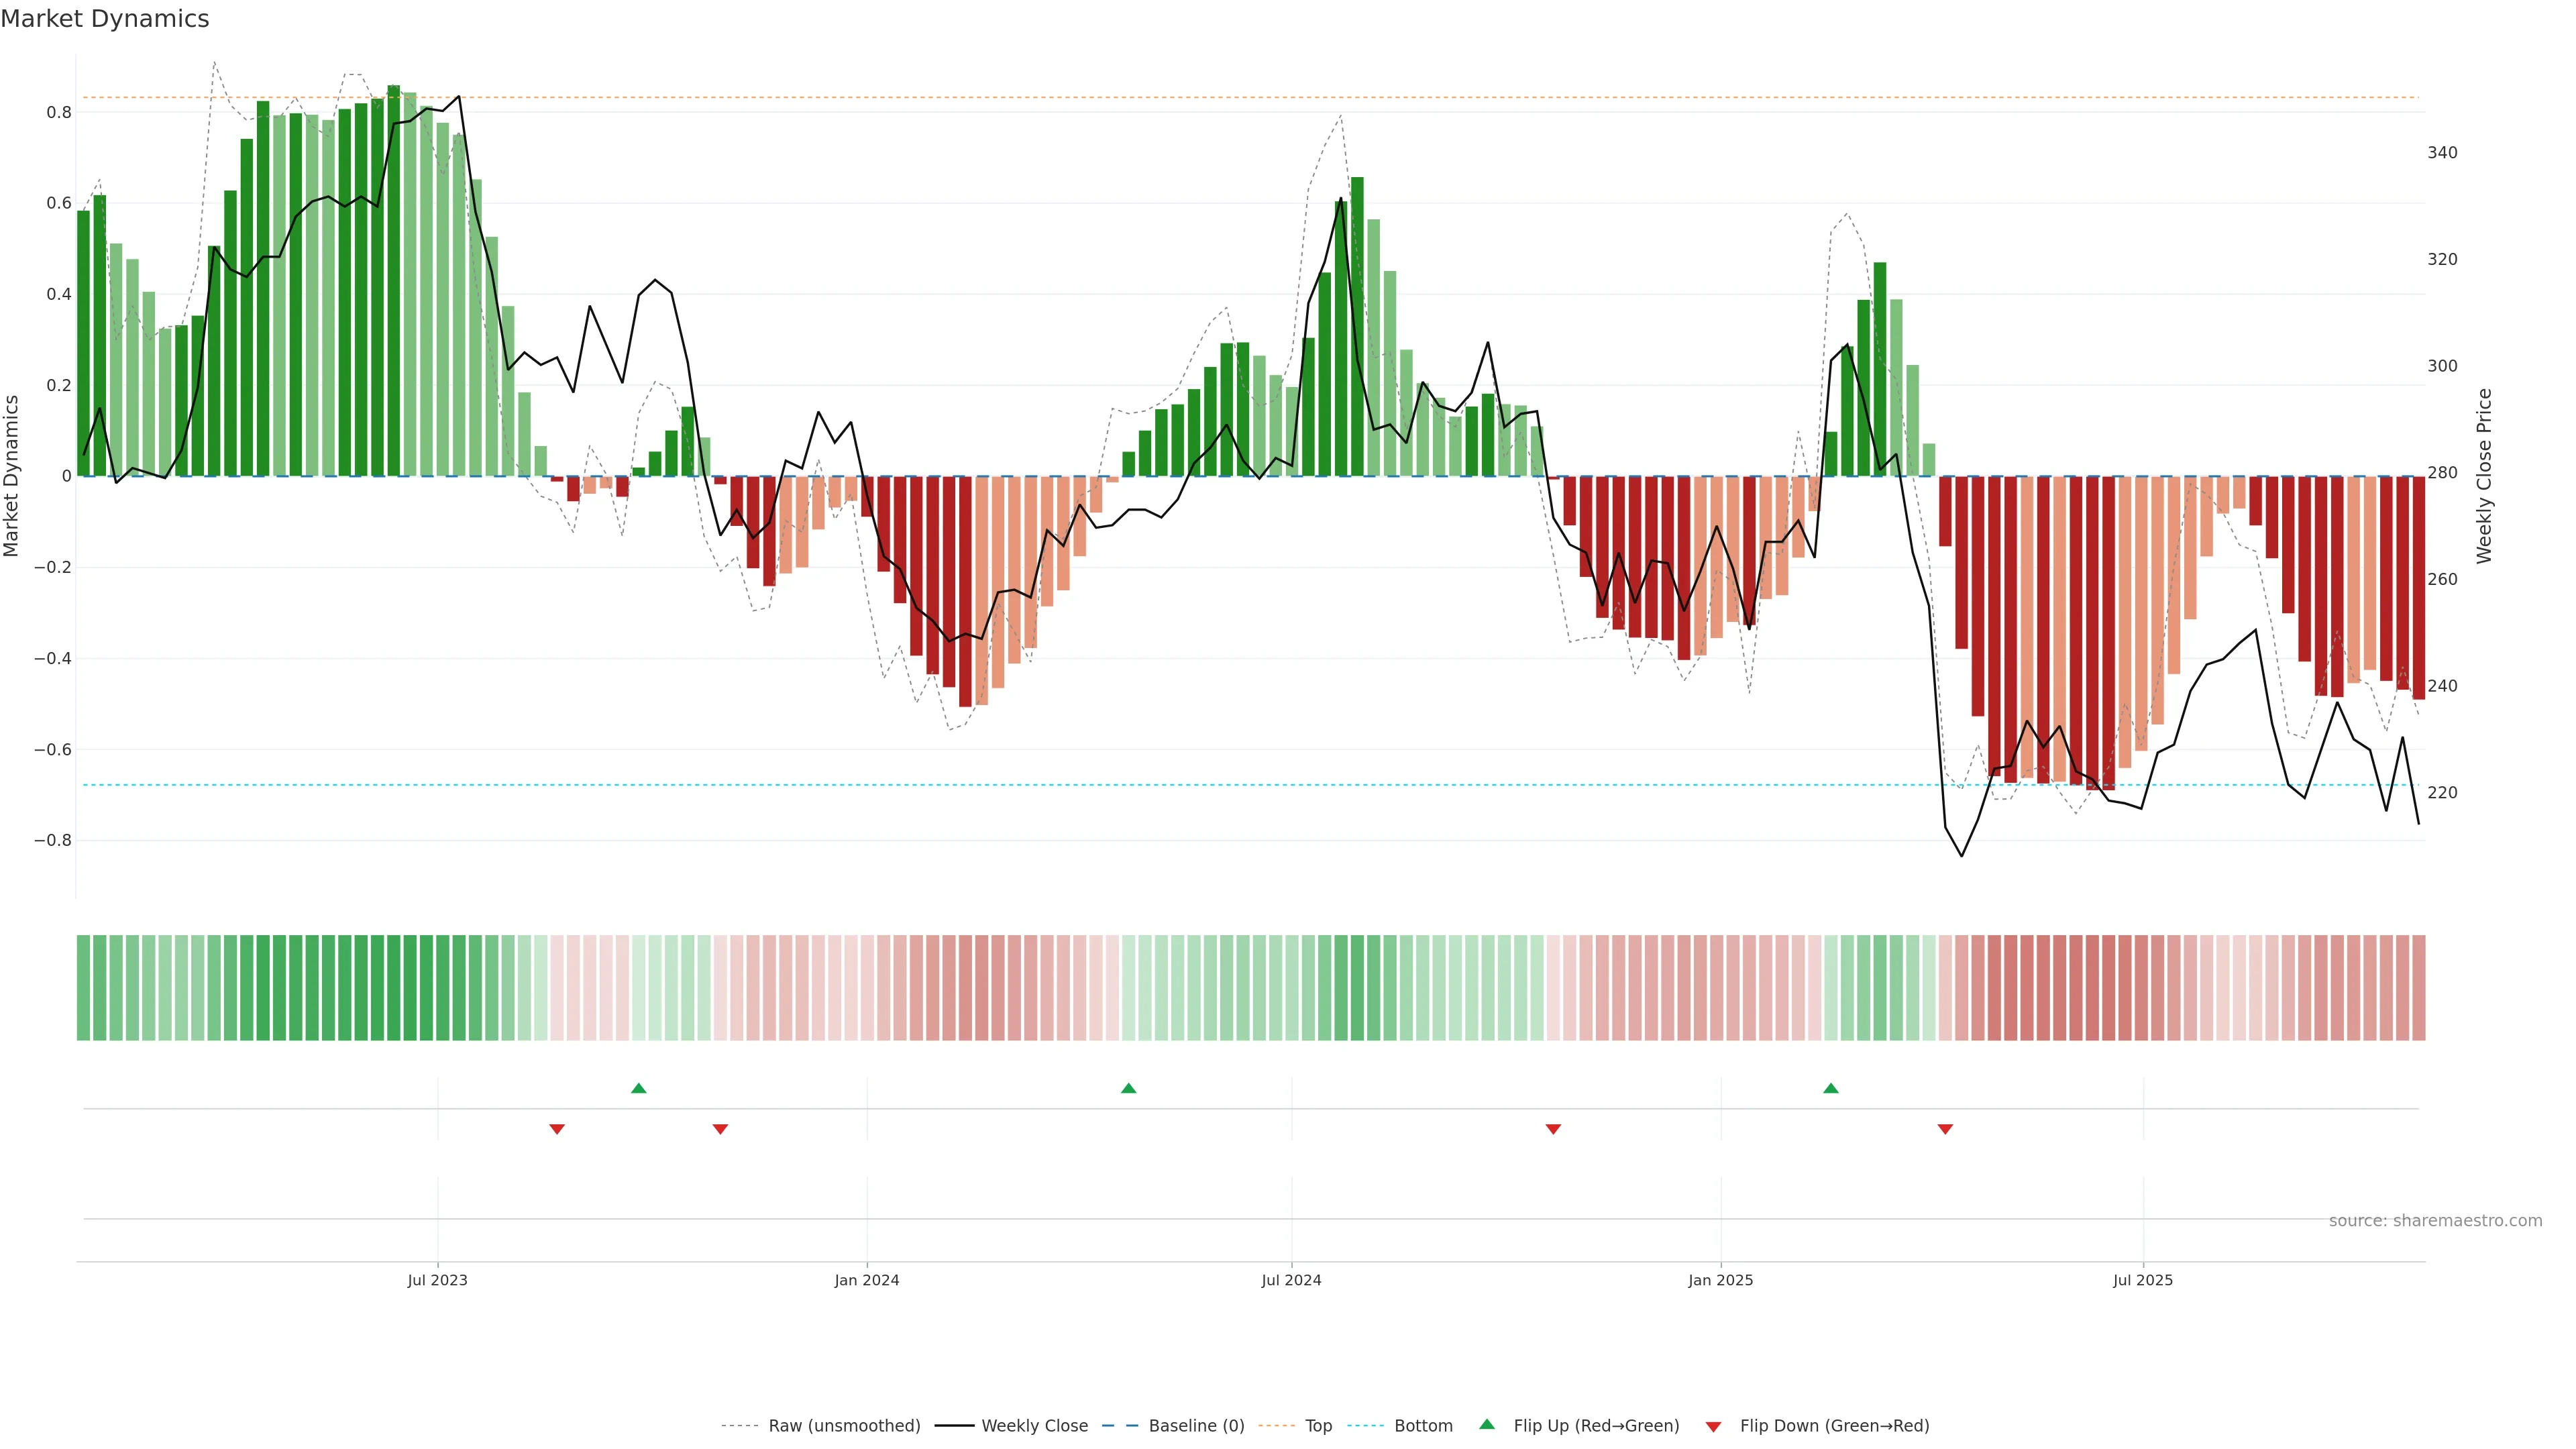Click the red Flip Down triangle in the legend
The image size is (2576, 1449).
pos(1713,1427)
